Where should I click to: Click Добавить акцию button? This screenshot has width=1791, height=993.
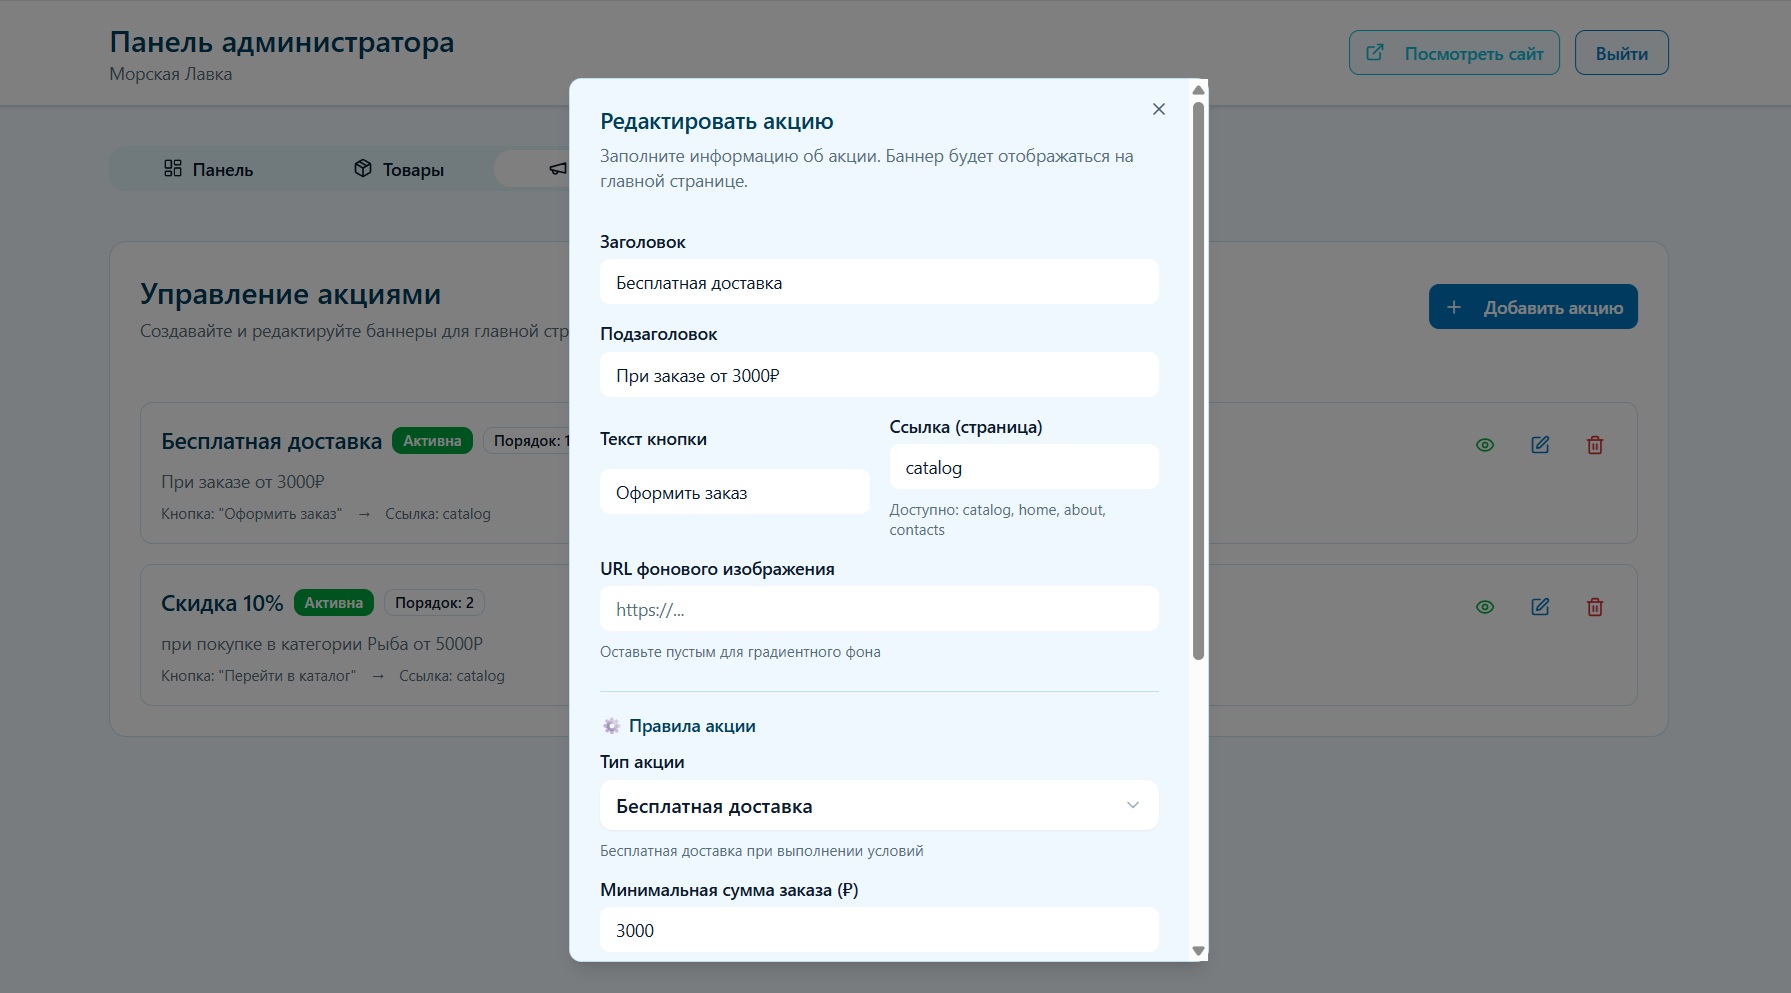coord(1533,307)
